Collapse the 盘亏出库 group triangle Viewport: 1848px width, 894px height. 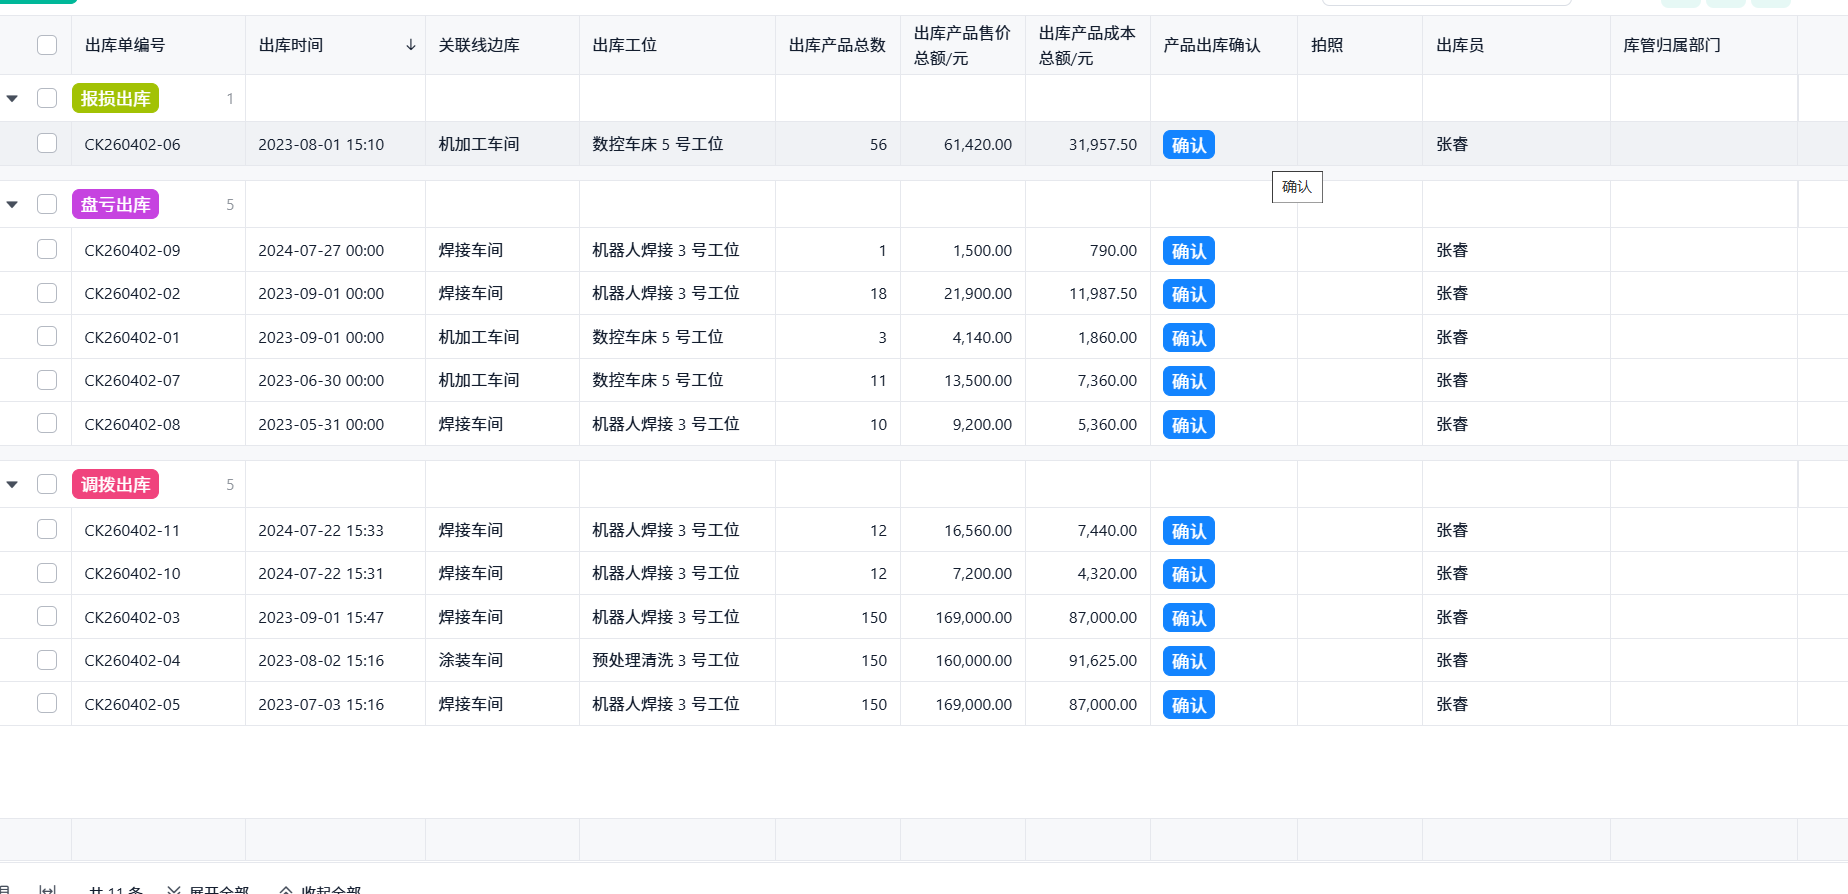click(12, 204)
